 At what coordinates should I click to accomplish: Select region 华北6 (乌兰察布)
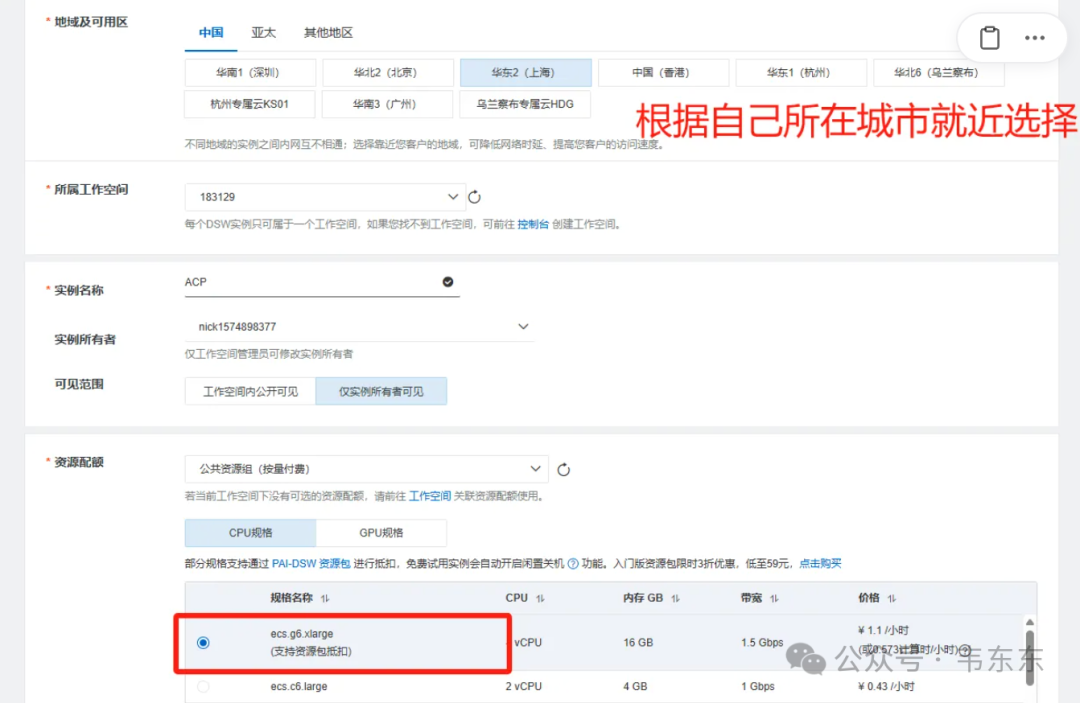click(939, 72)
